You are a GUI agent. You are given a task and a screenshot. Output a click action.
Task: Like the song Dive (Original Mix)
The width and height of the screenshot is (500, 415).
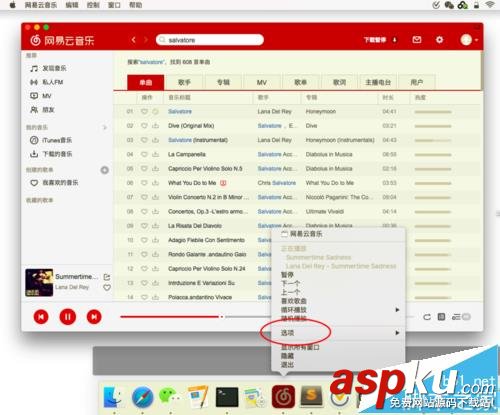tap(144, 126)
